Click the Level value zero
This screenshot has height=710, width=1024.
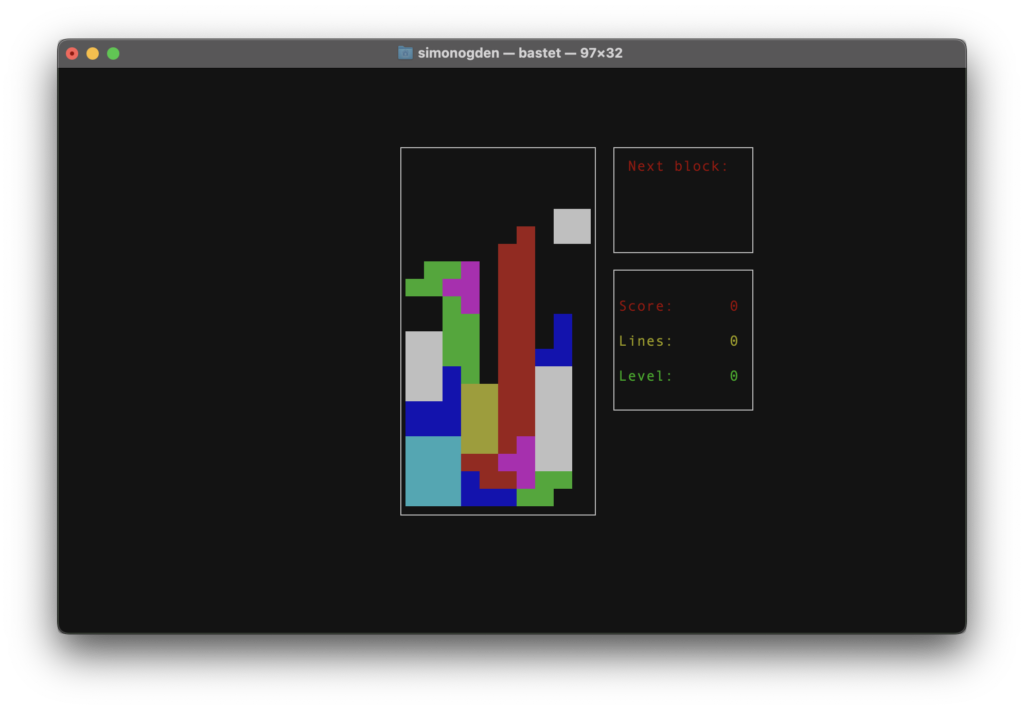[x=733, y=376]
